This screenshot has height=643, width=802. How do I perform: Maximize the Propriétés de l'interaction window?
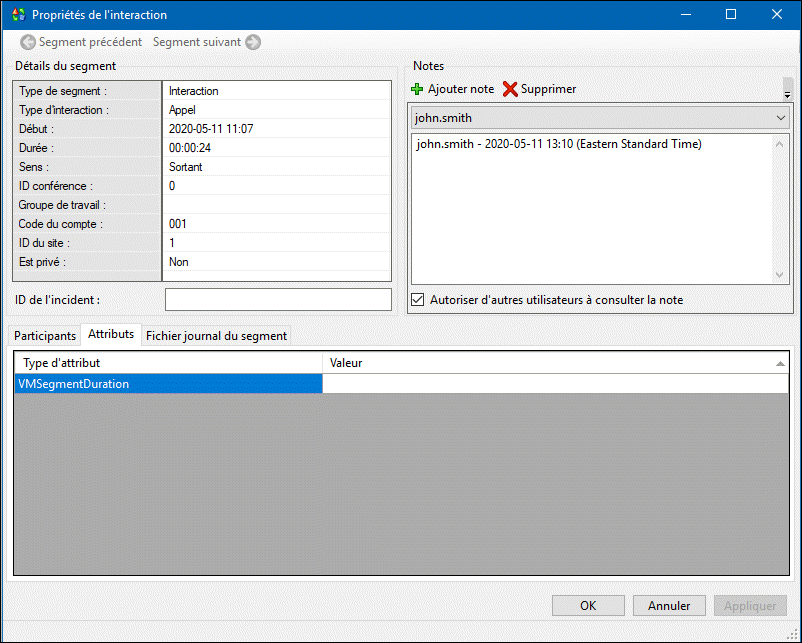731,15
